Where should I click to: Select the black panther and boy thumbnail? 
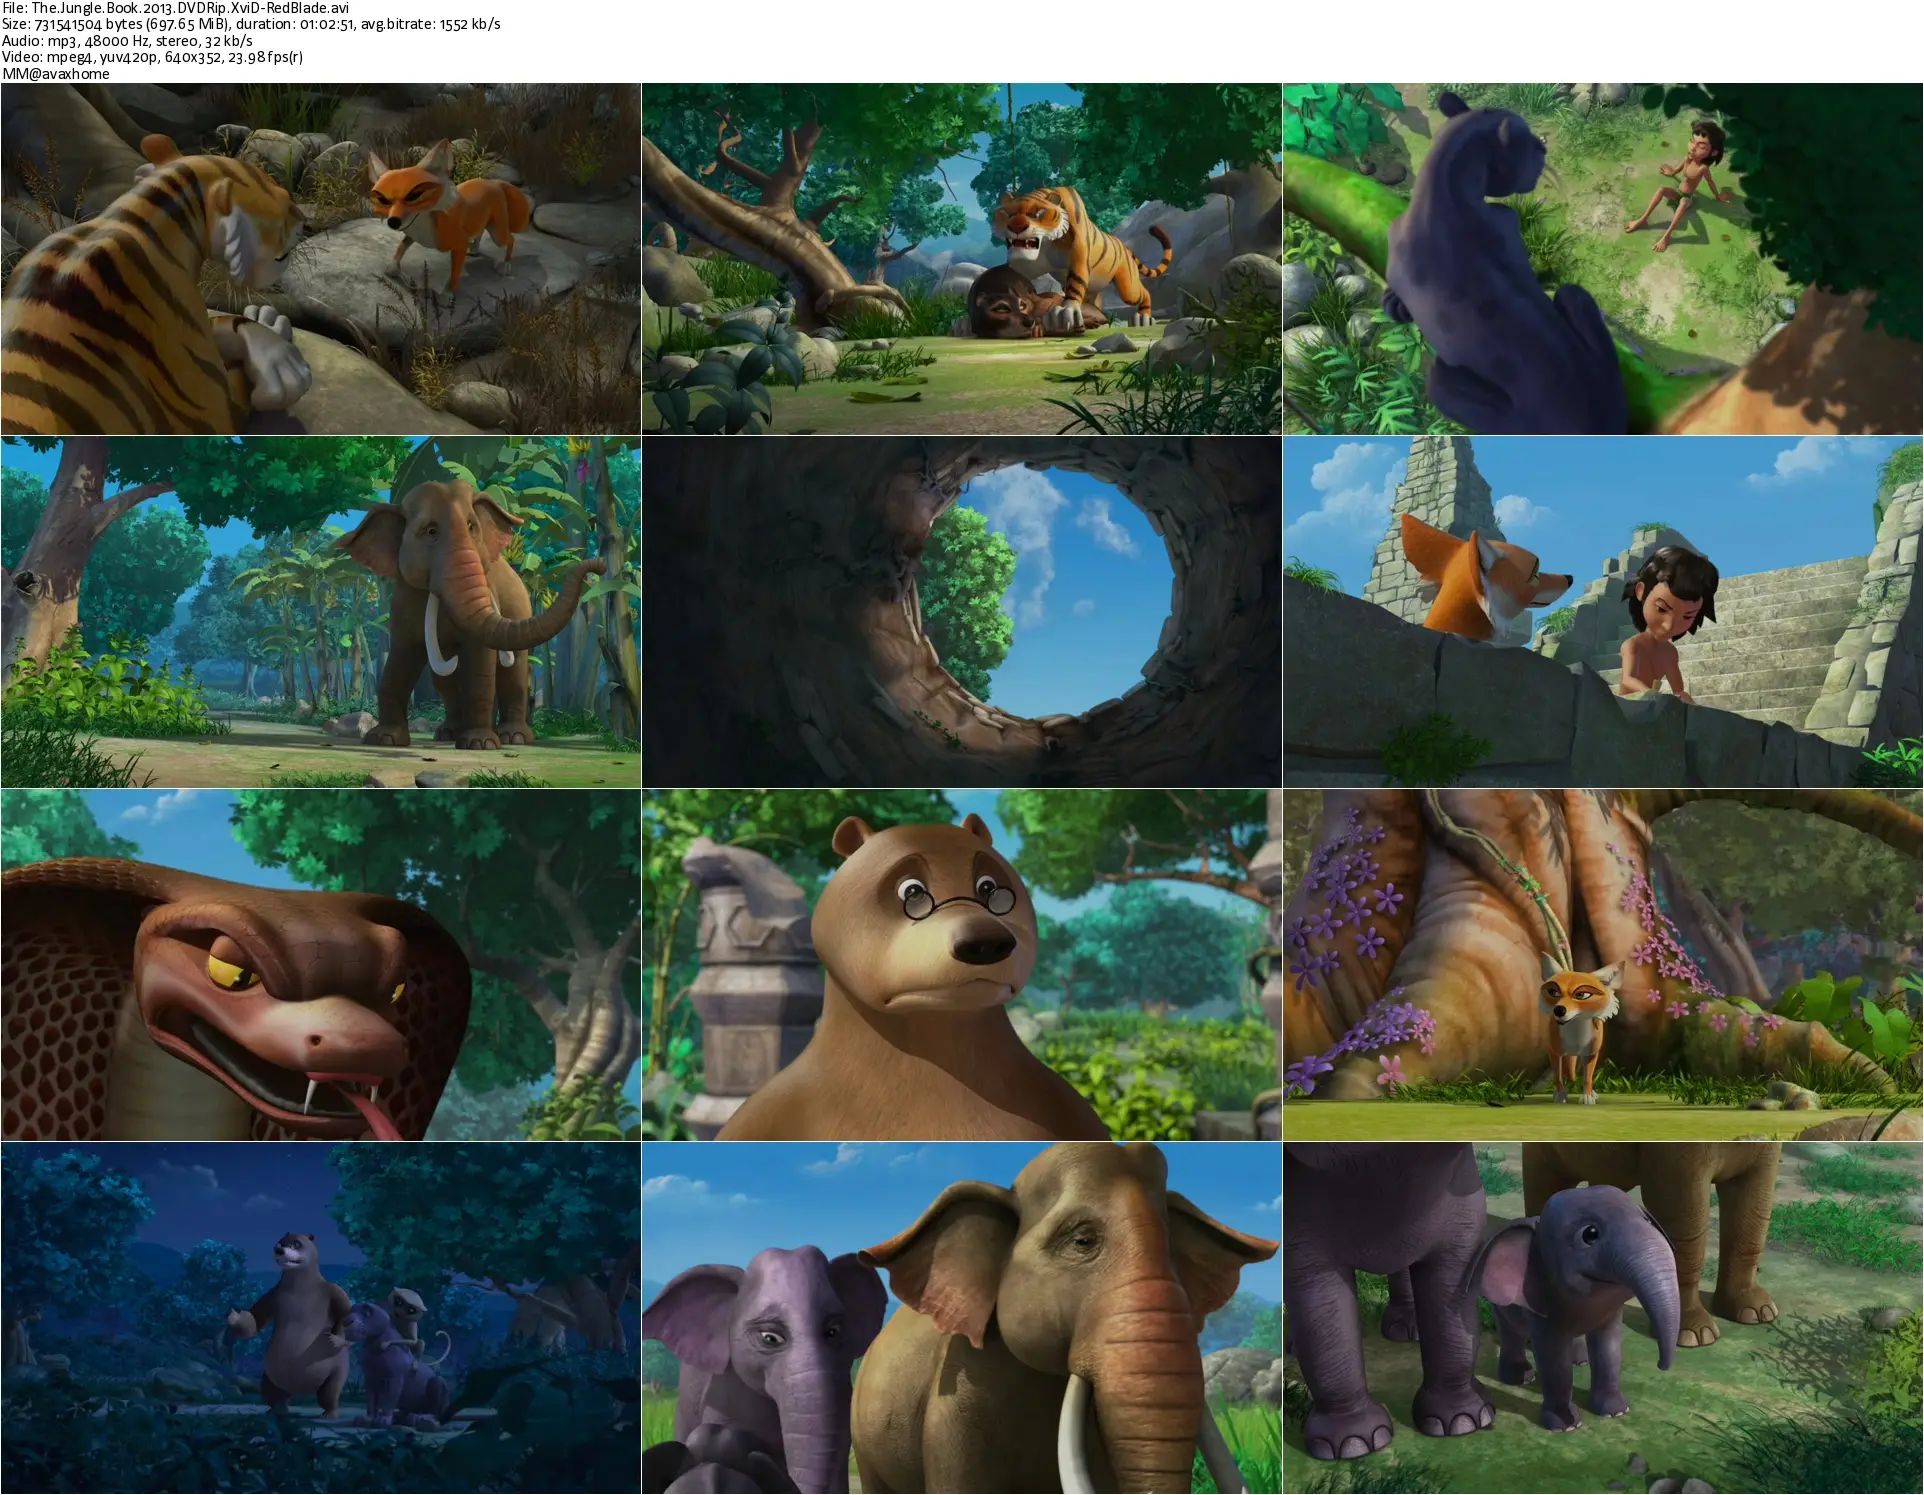click(1603, 258)
